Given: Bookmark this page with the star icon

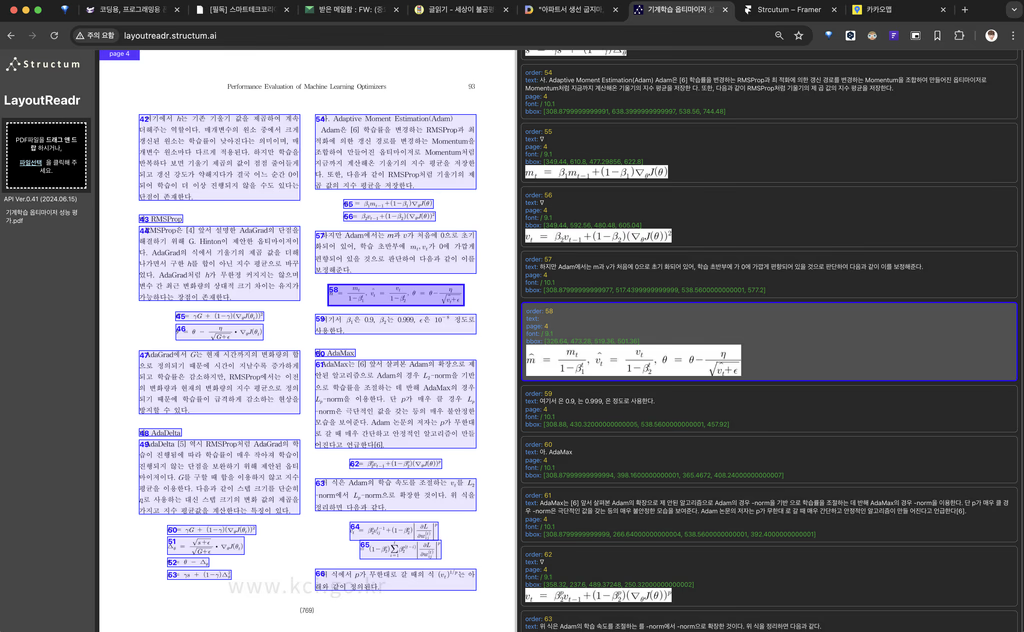Looking at the screenshot, I should tap(799, 35).
